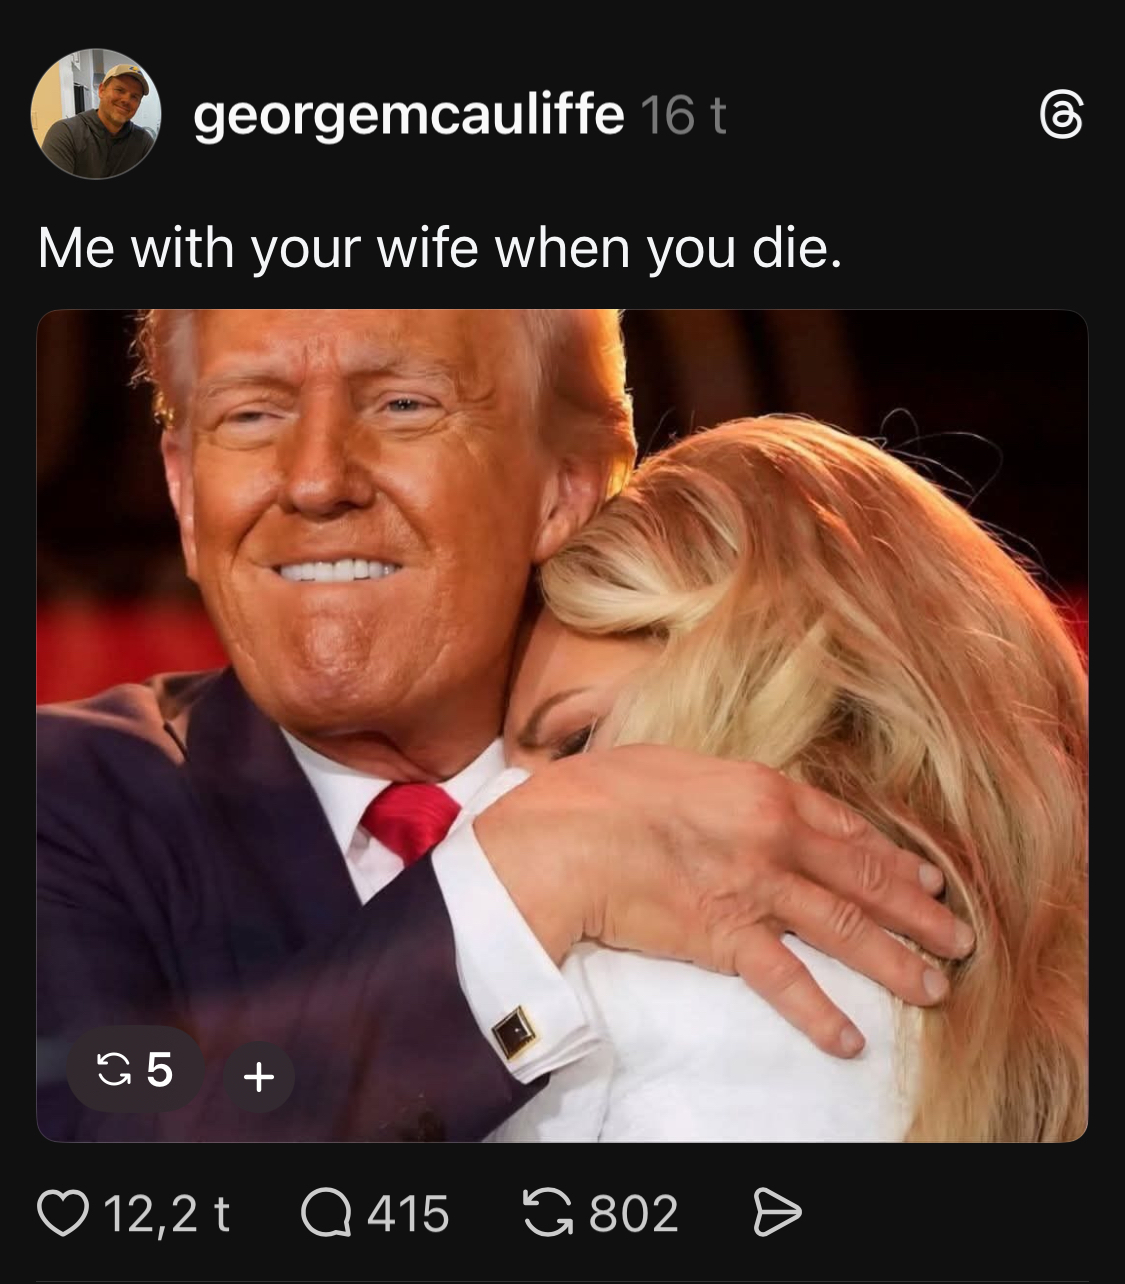Open the 415 replies count

tap(407, 1214)
